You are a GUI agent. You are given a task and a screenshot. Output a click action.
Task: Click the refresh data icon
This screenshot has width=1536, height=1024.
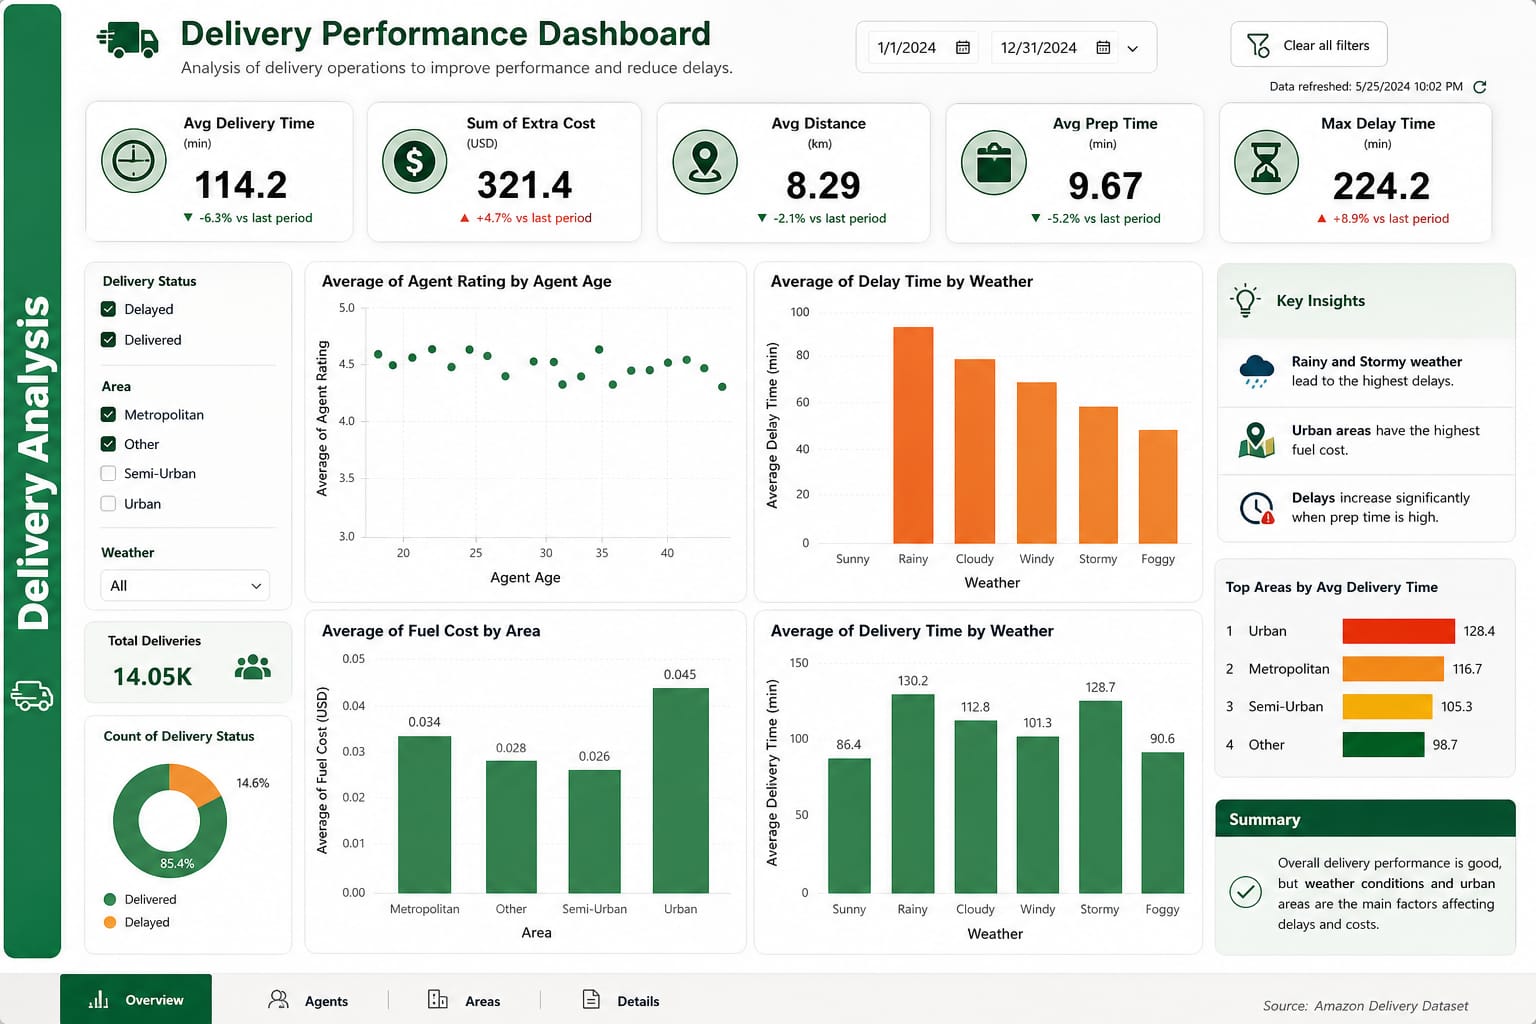(1480, 87)
